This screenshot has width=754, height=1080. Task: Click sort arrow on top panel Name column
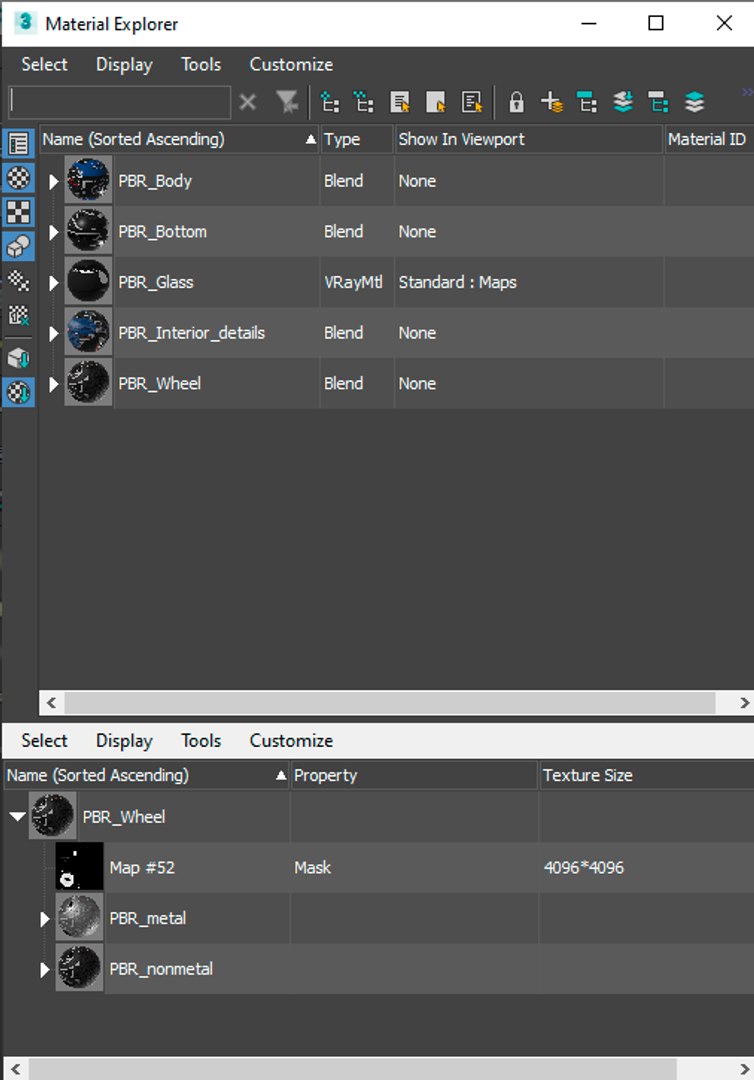[311, 139]
